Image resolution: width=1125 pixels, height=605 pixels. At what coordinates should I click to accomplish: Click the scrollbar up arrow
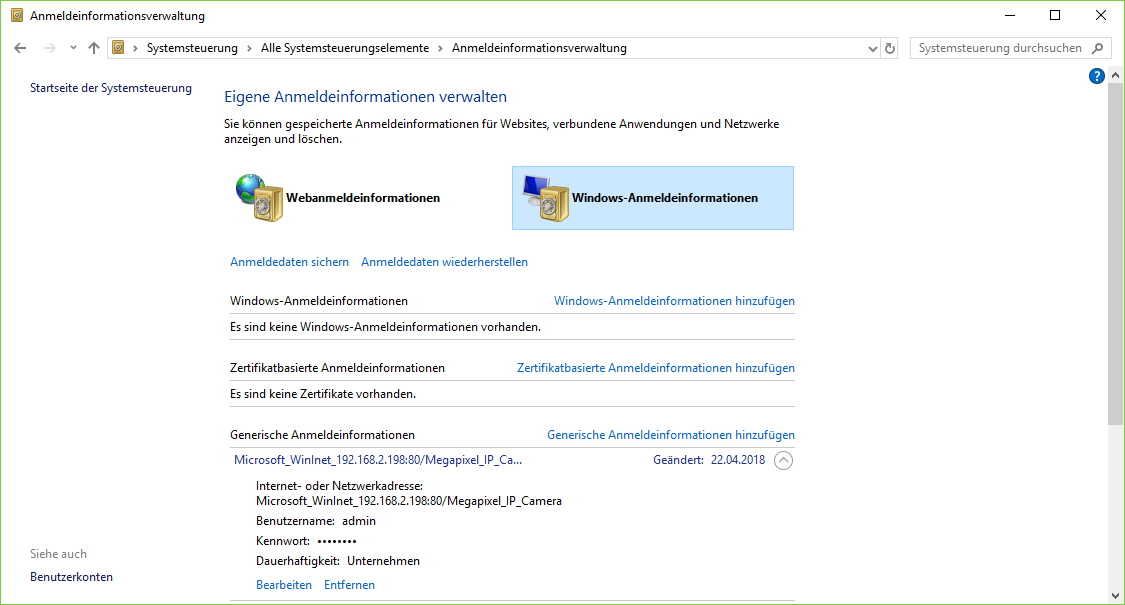[x=1115, y=75]
